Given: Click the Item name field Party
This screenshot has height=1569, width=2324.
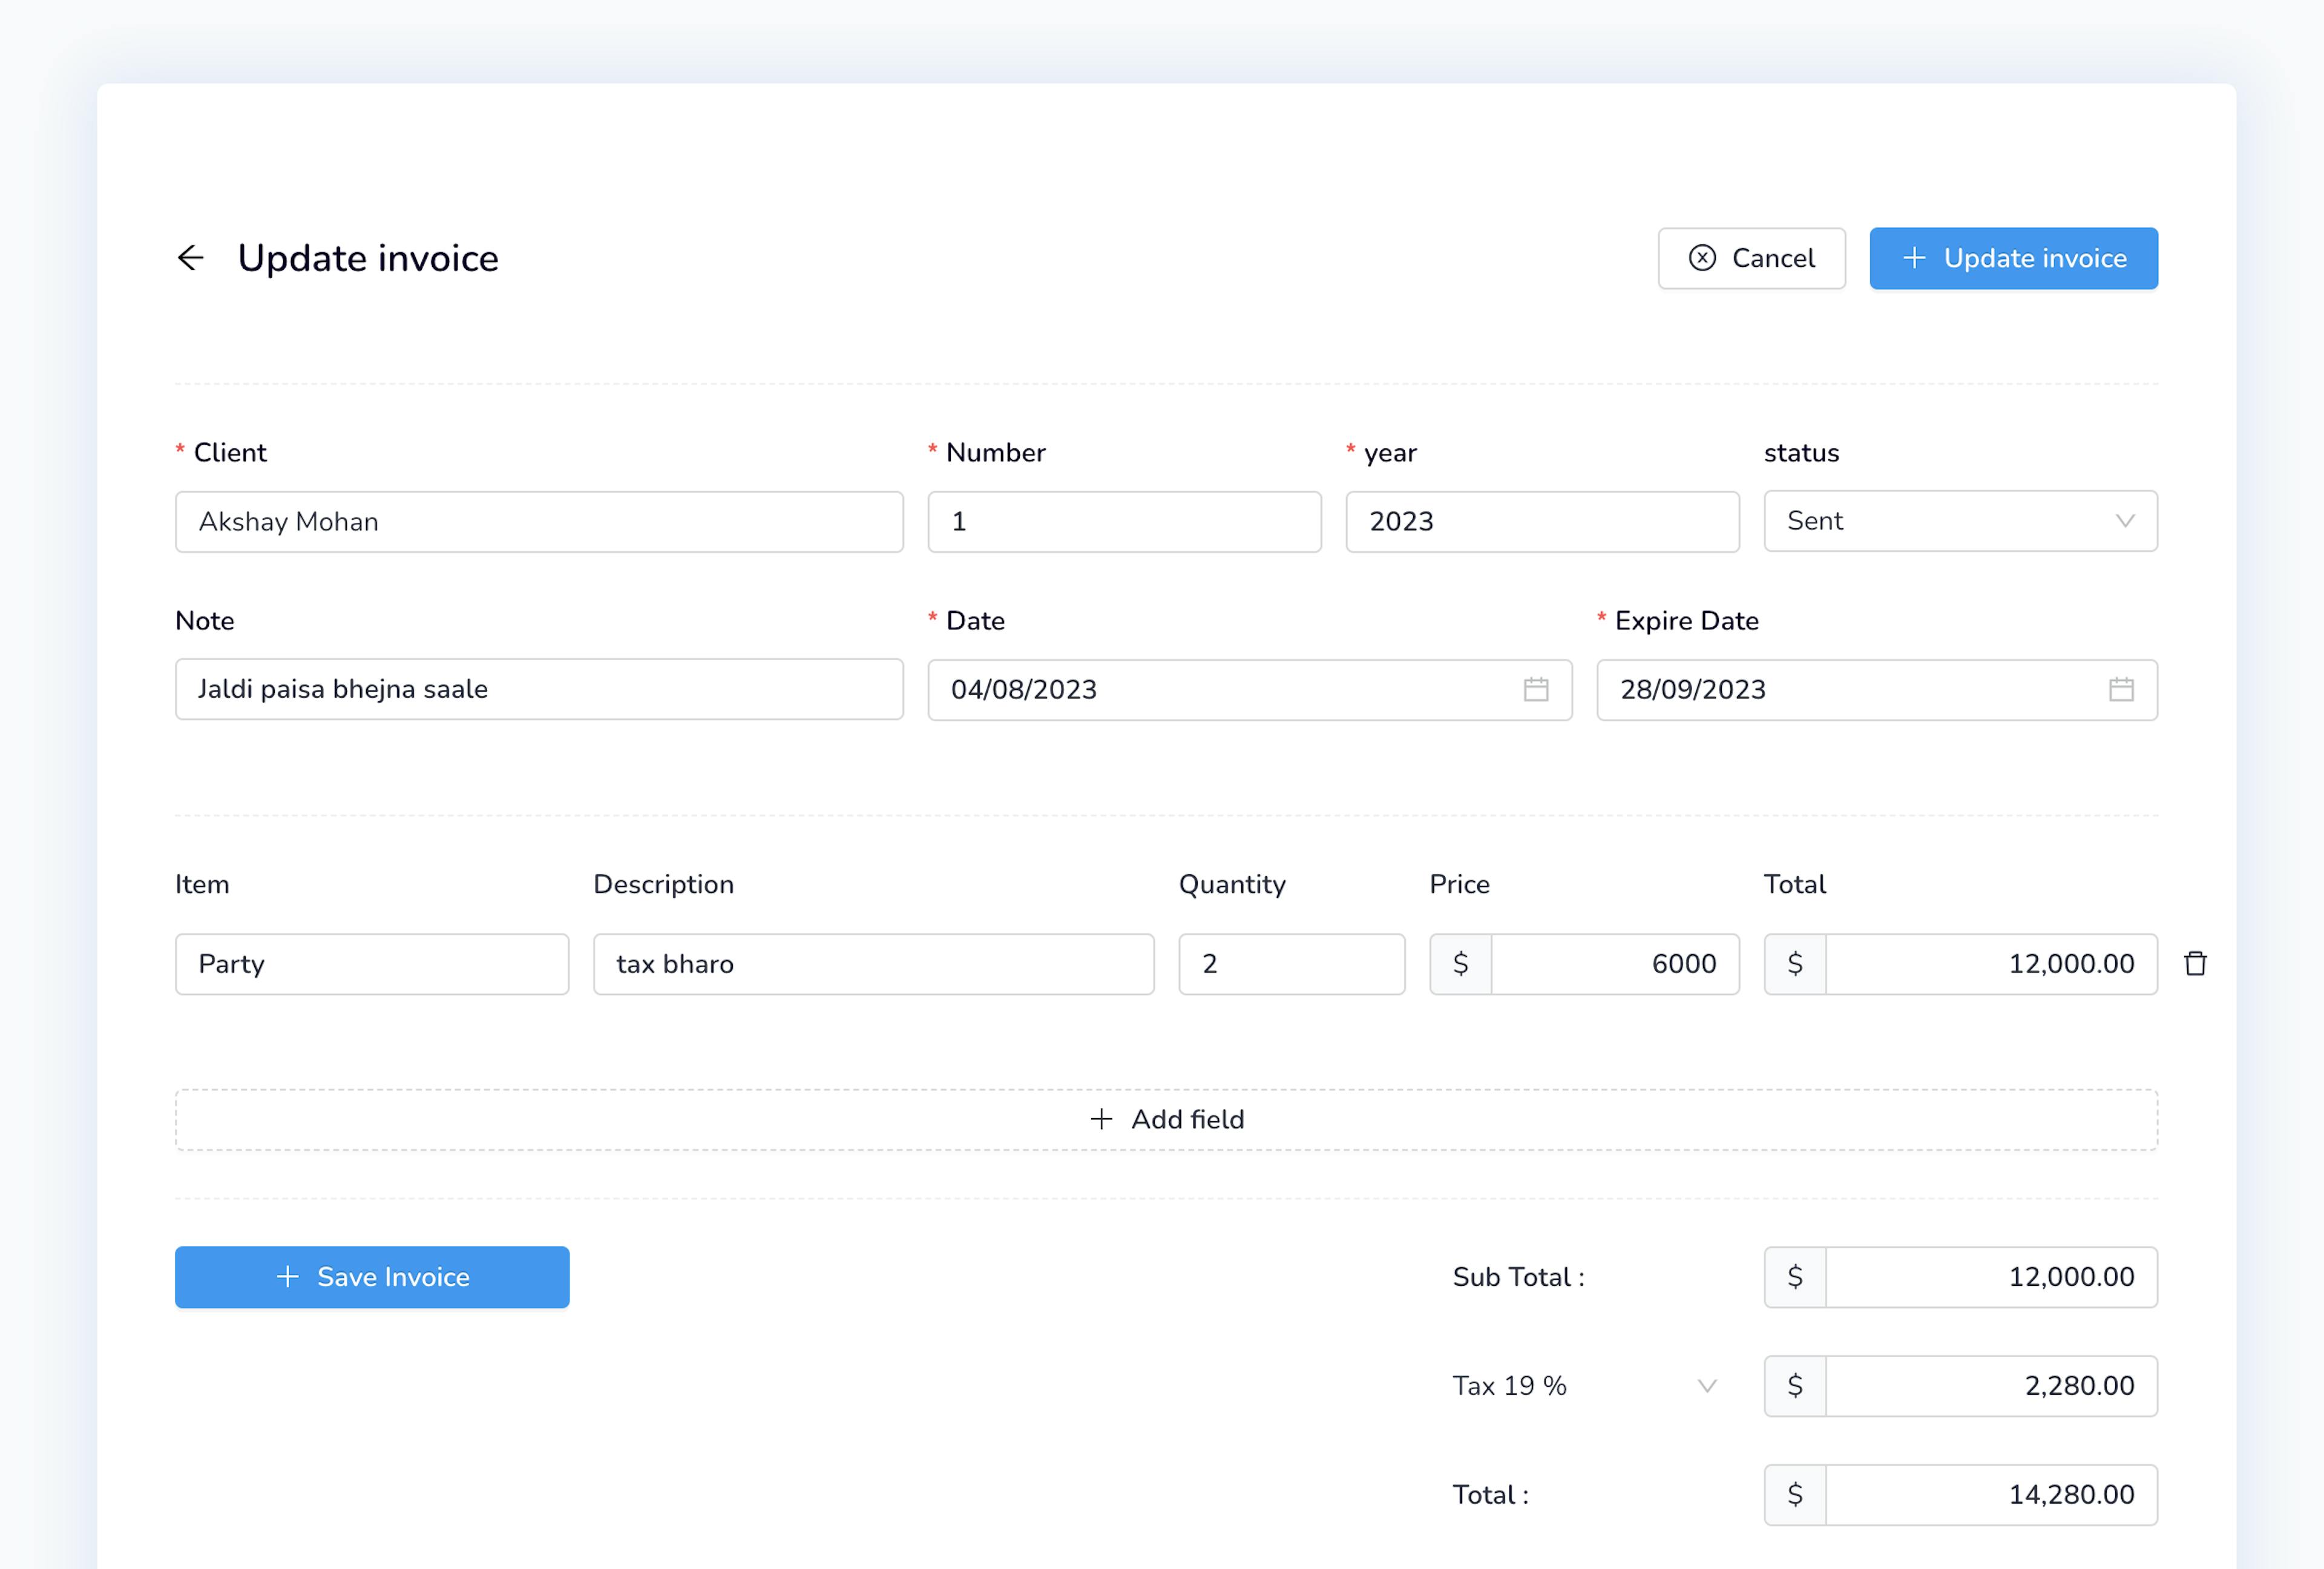Looking at the screenshot, I should pyautogui.click(x=372, y=964).
